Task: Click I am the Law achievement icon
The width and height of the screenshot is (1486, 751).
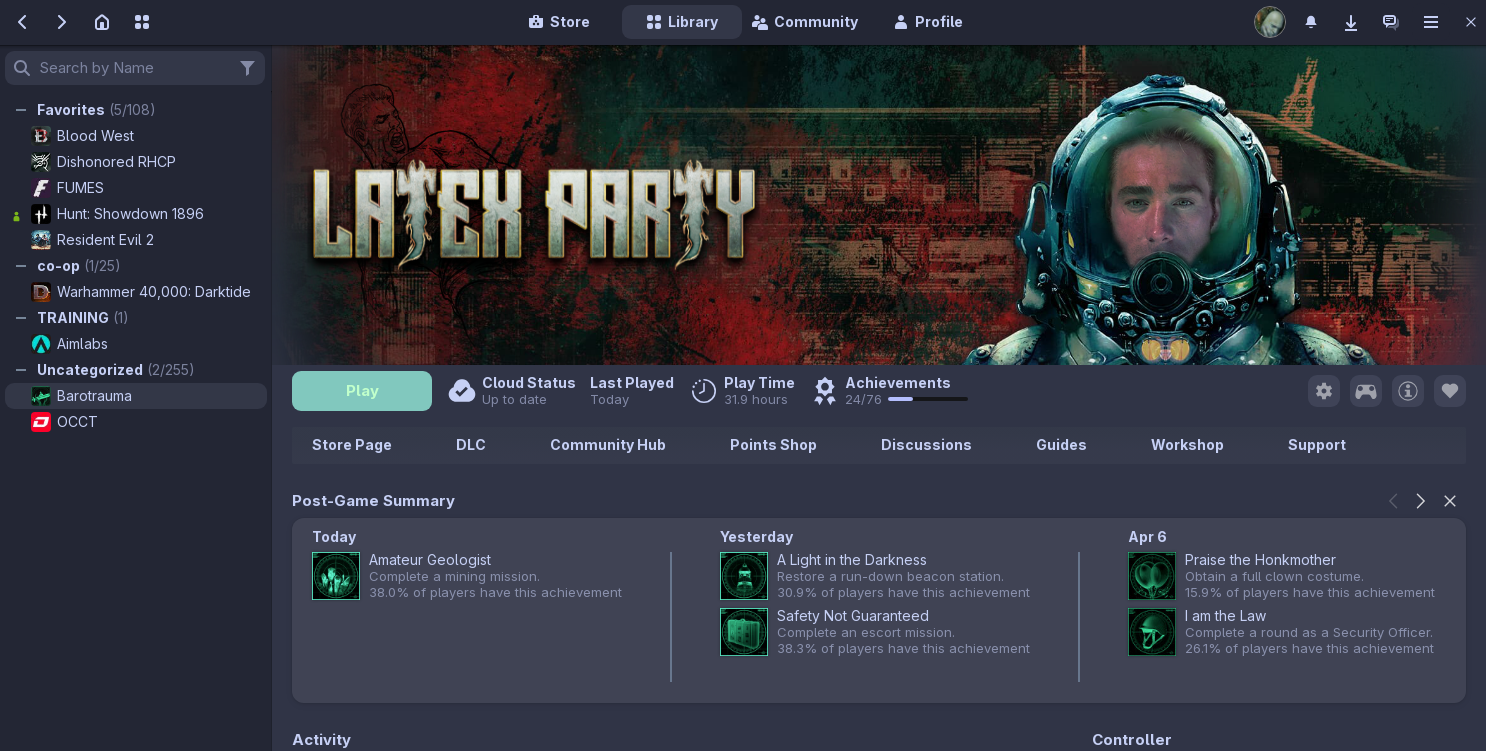Action: 1152,632
